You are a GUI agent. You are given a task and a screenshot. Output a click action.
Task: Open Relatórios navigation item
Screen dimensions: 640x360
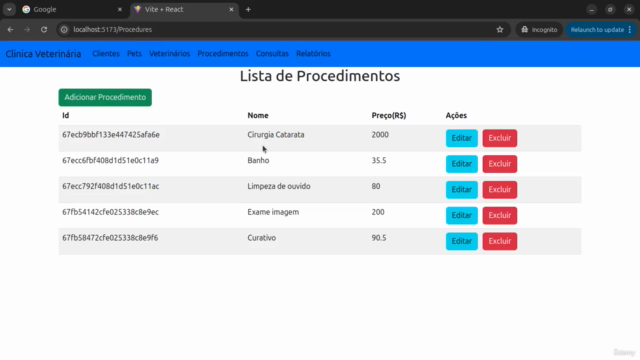(x=313, y=53)
